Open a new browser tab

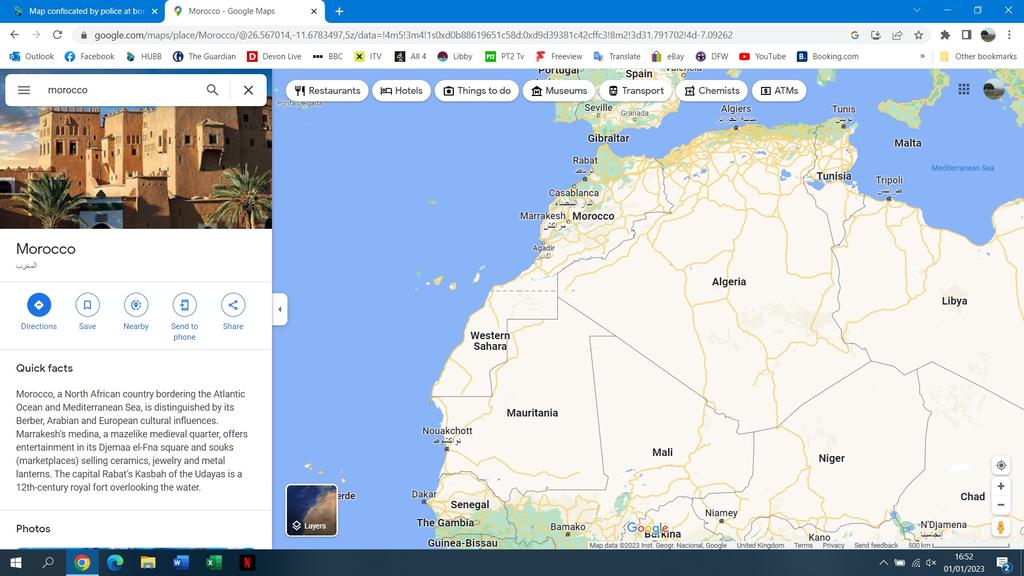click(x=339, y=11)
